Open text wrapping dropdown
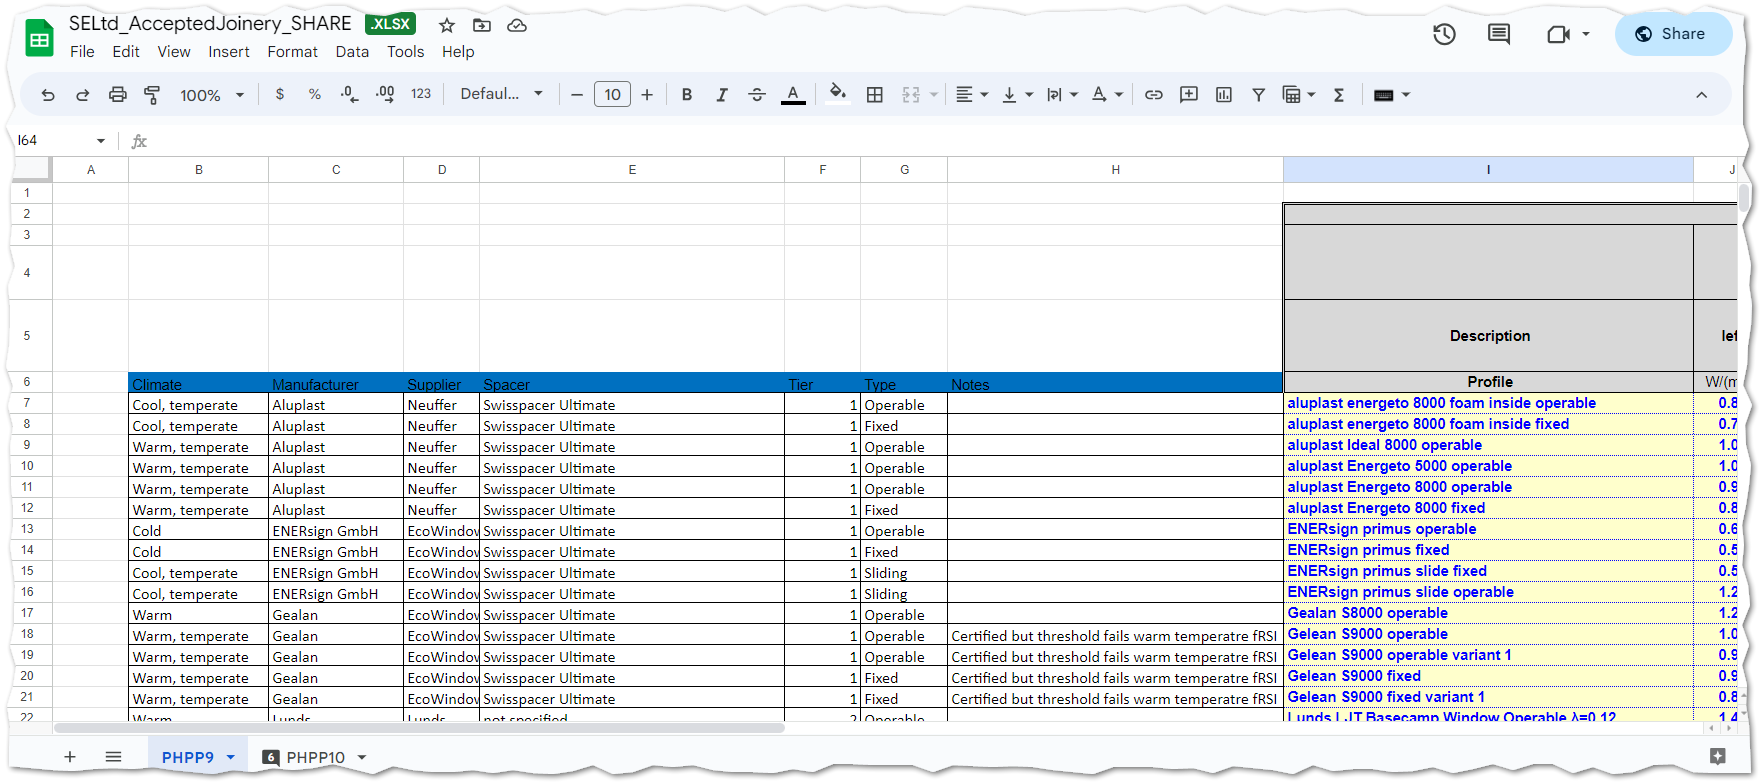The width and height of the screenshot is (1762, 784). (1062, 95)
